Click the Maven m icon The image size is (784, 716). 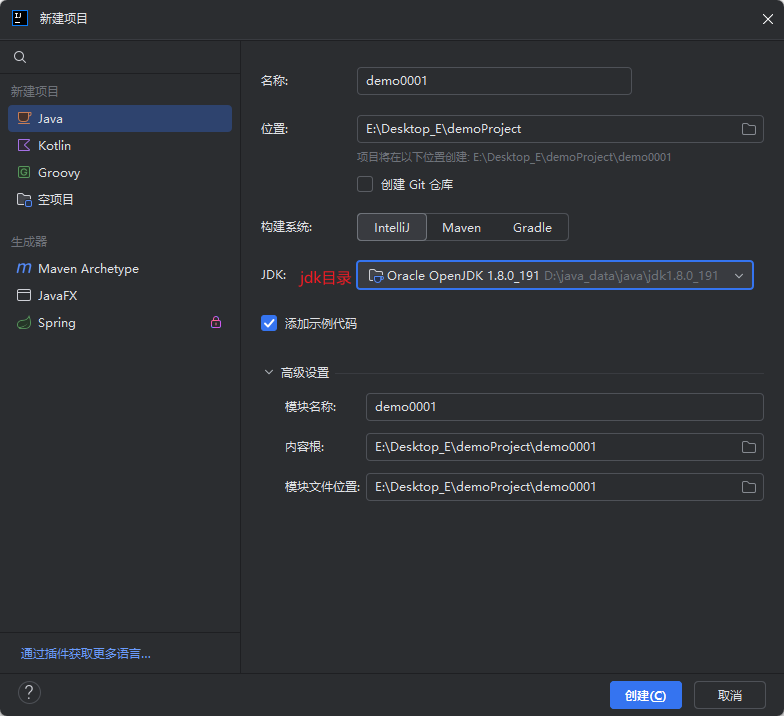pyautogui.click(x=24, y=268)
